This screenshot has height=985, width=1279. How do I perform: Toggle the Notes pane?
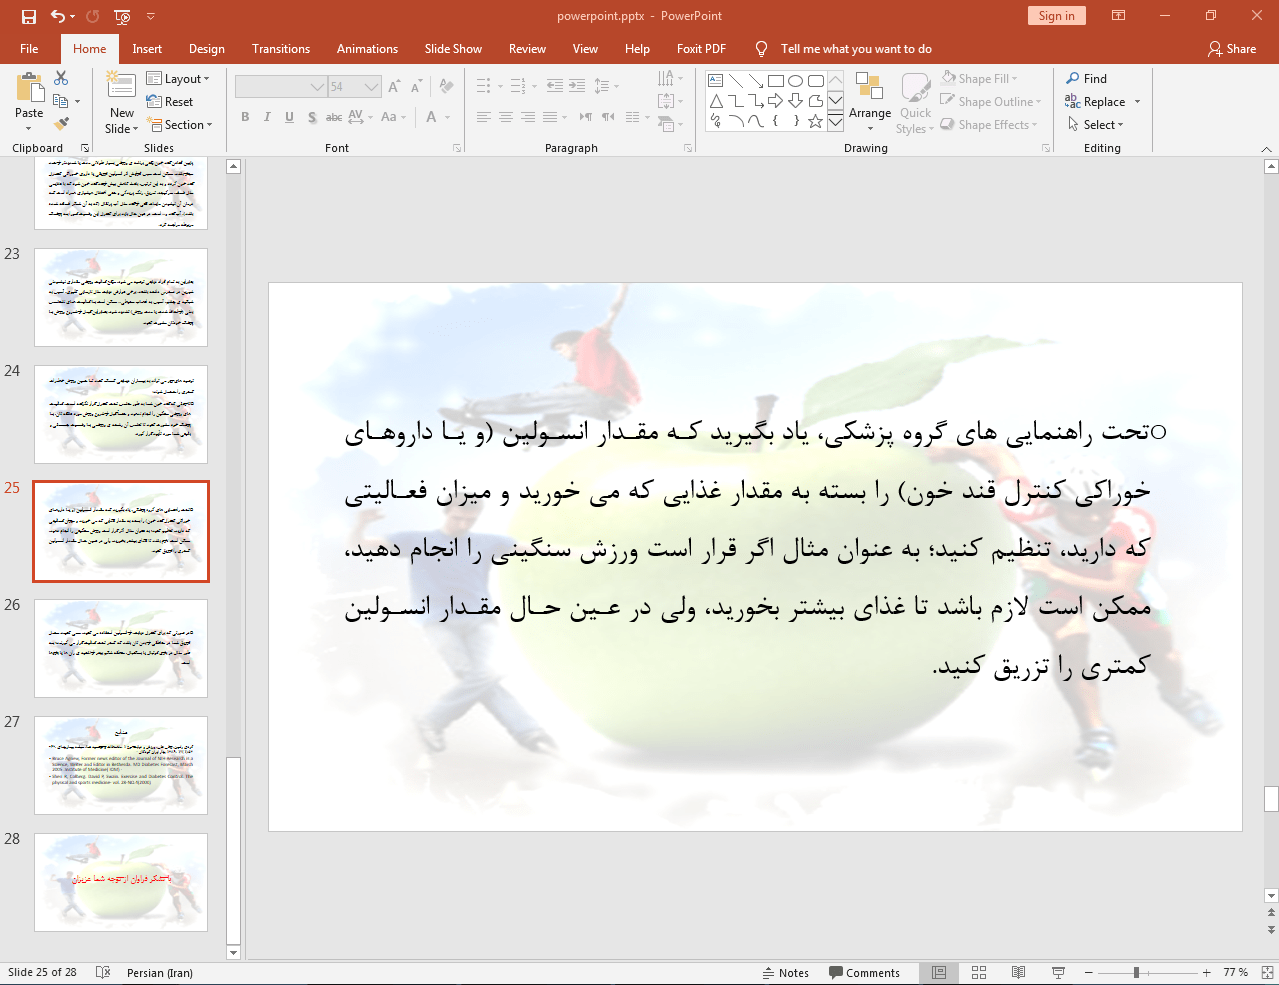(785, 972)
